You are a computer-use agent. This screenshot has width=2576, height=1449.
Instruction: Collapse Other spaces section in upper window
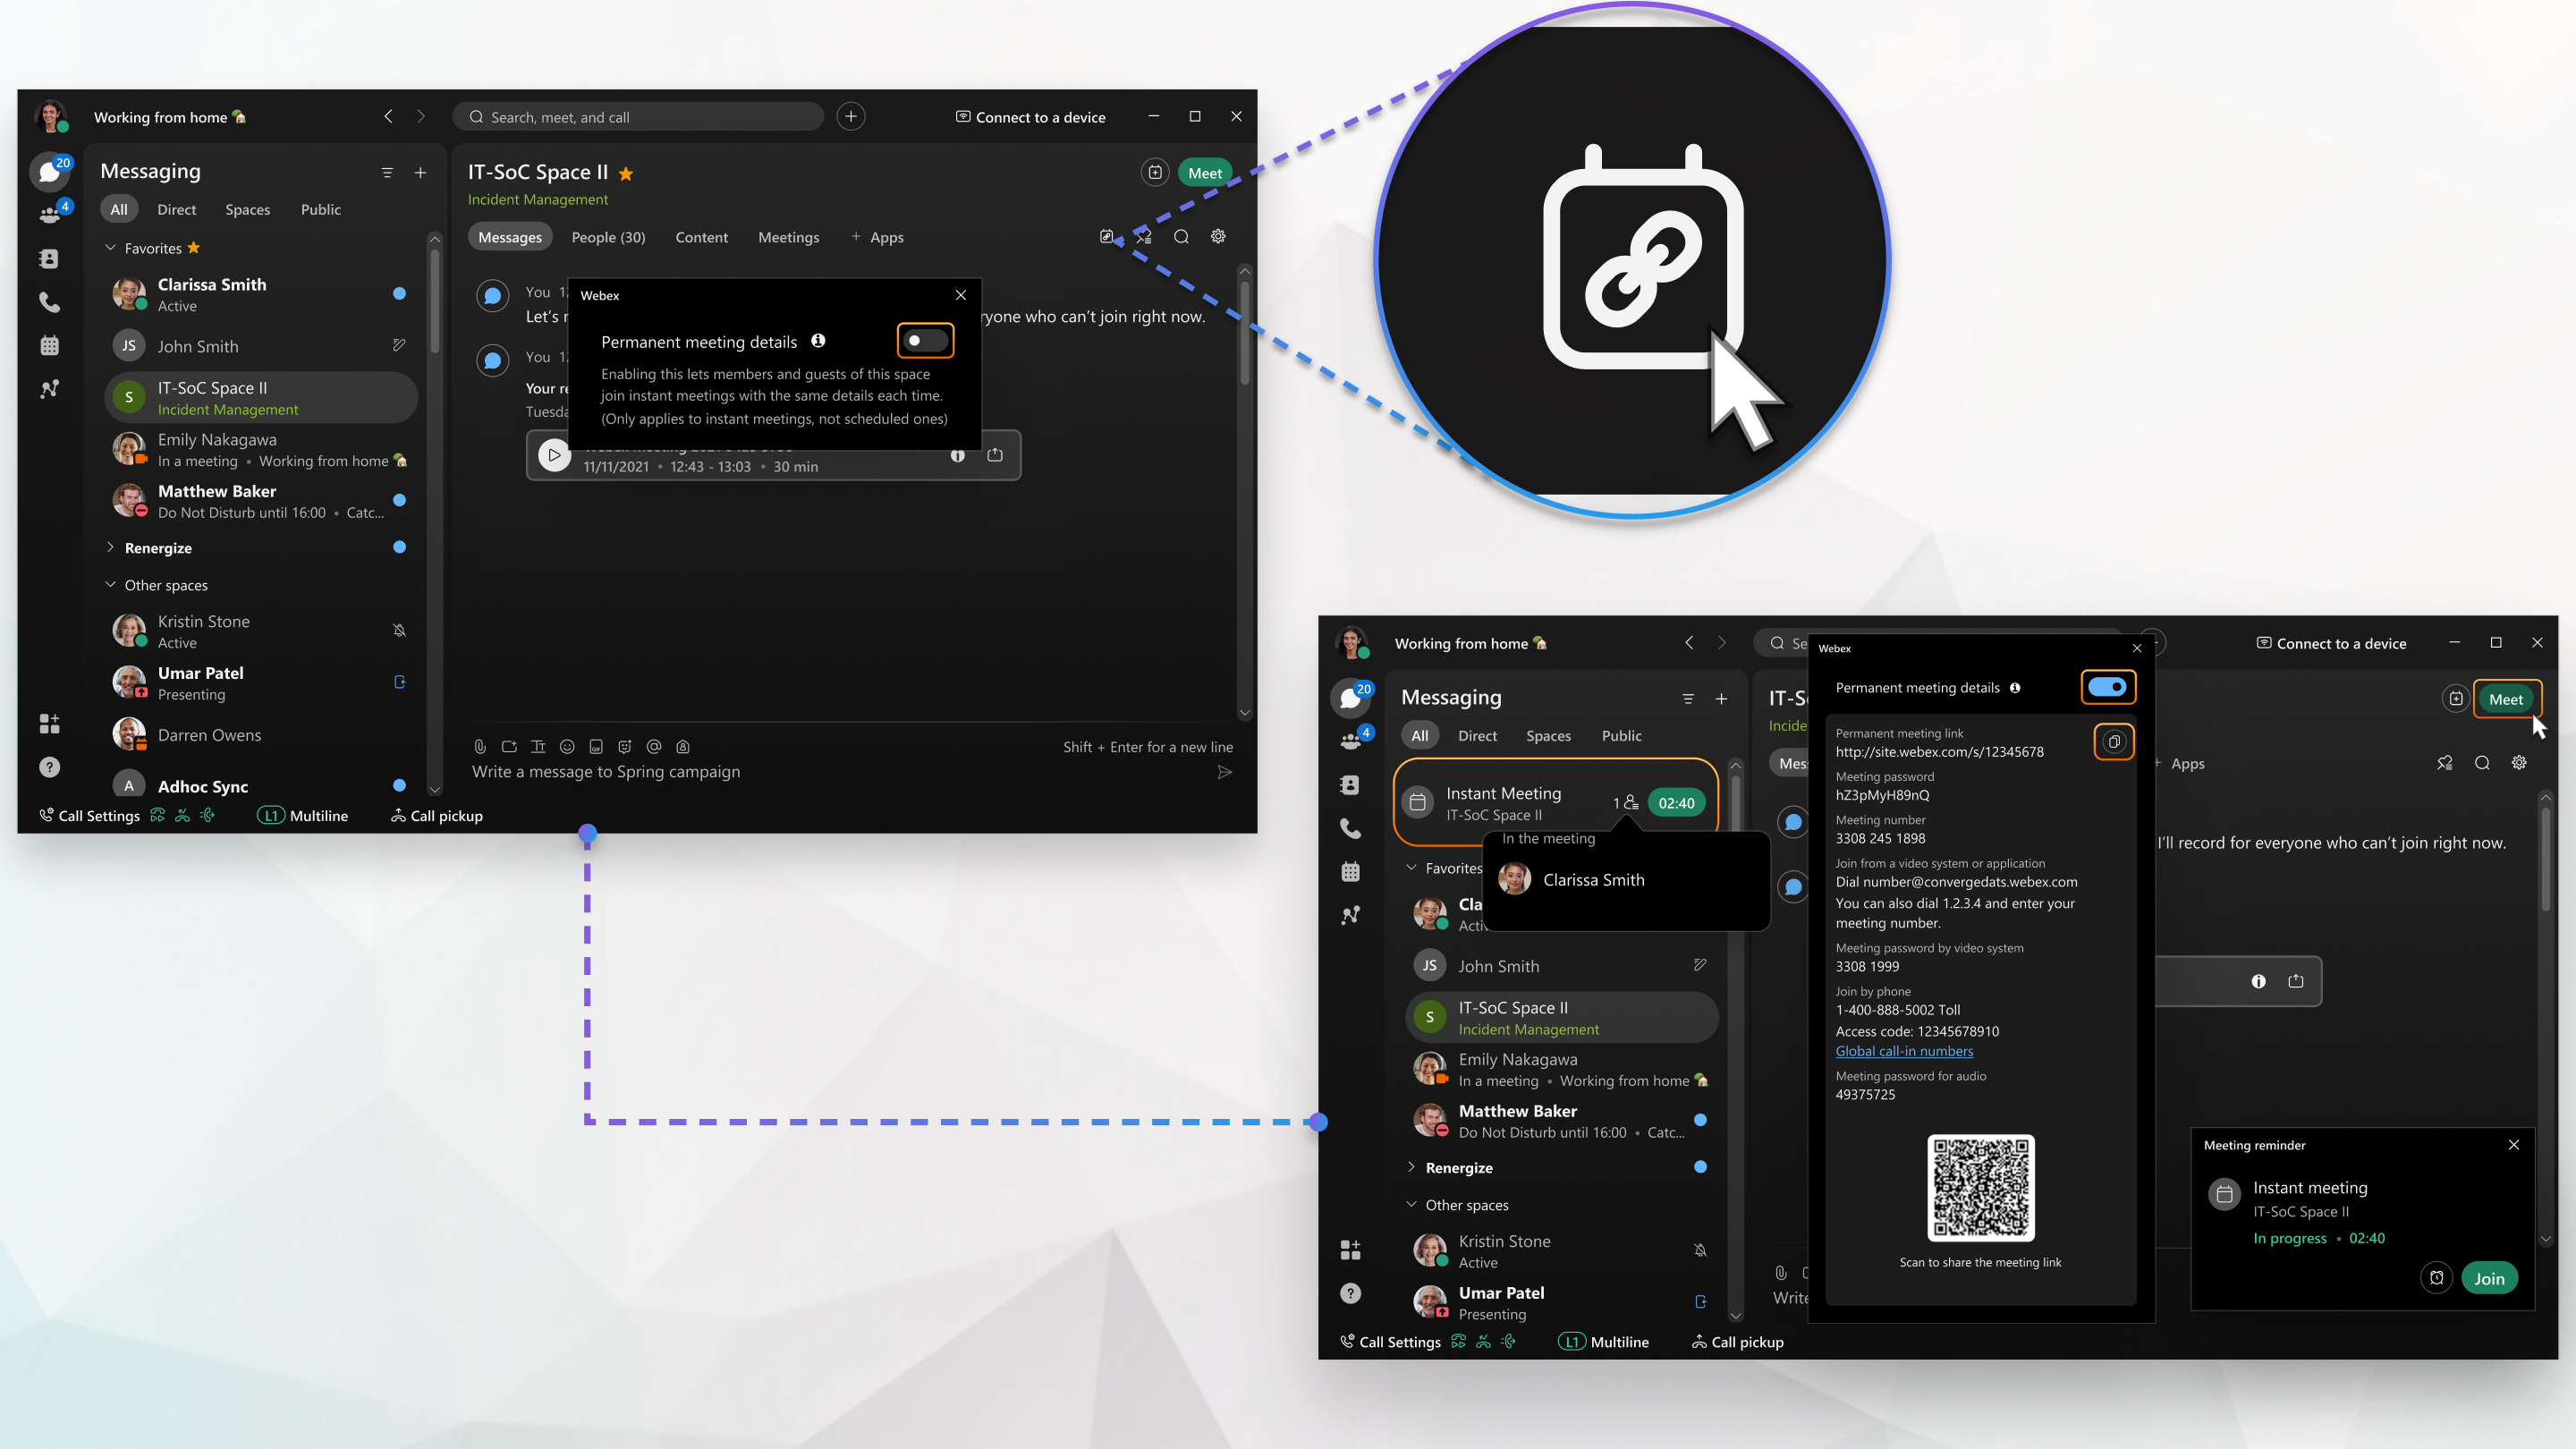111,585
